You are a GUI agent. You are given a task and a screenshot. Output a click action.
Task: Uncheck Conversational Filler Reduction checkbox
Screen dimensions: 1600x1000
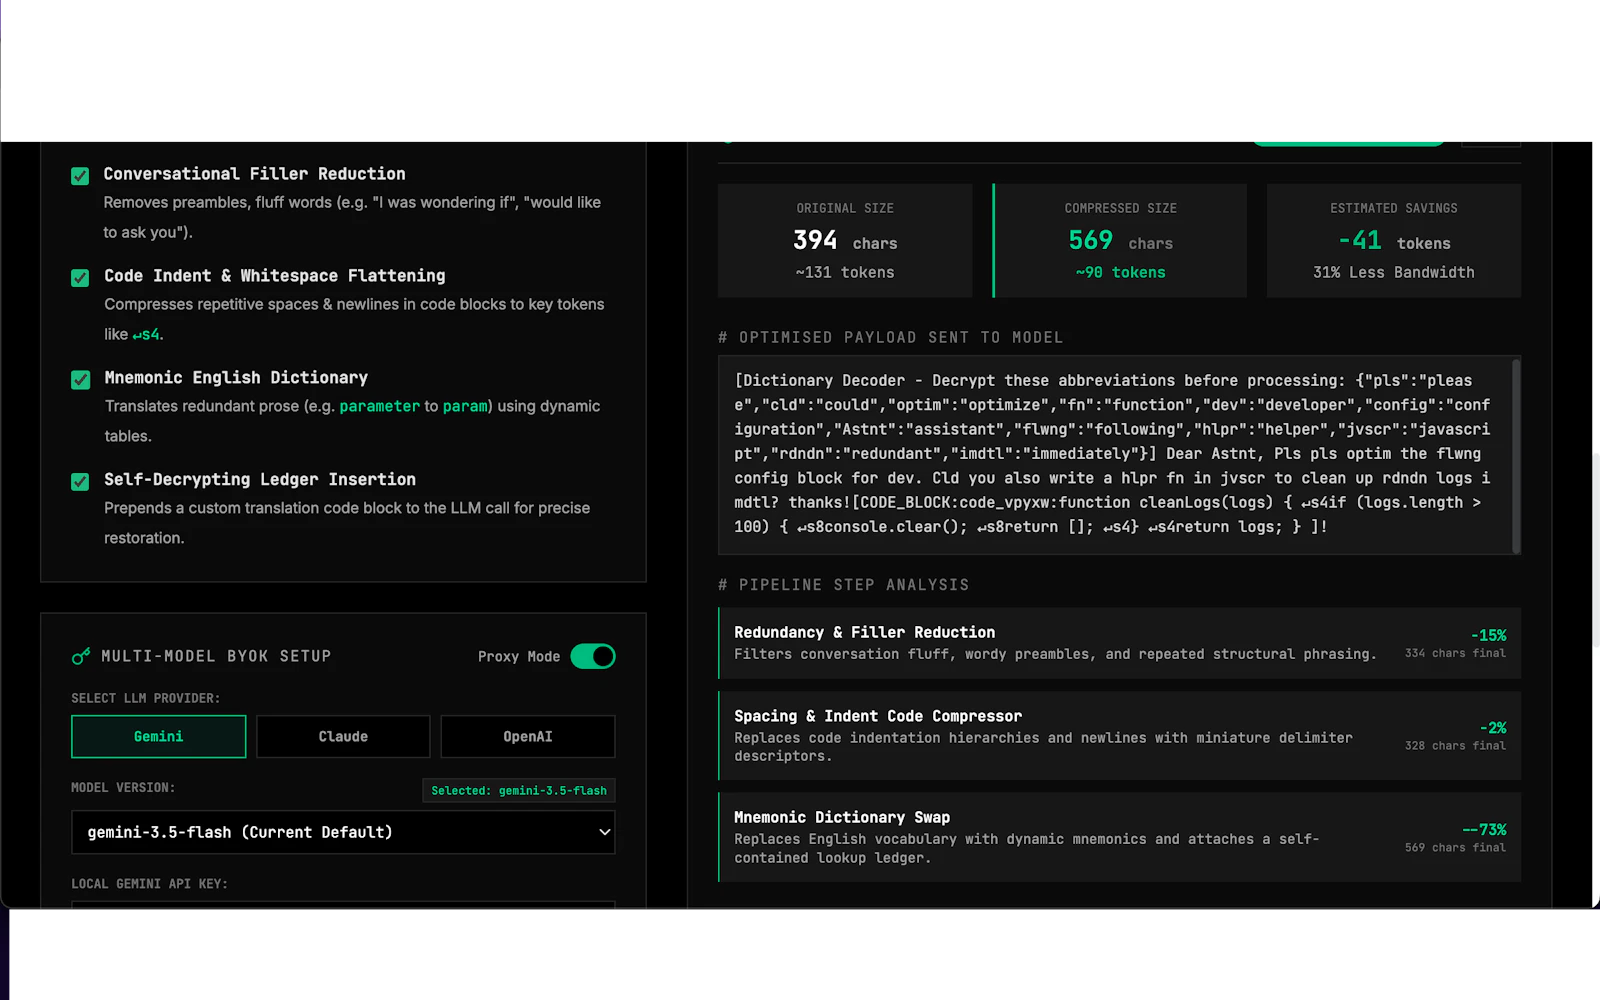[80, 176]
